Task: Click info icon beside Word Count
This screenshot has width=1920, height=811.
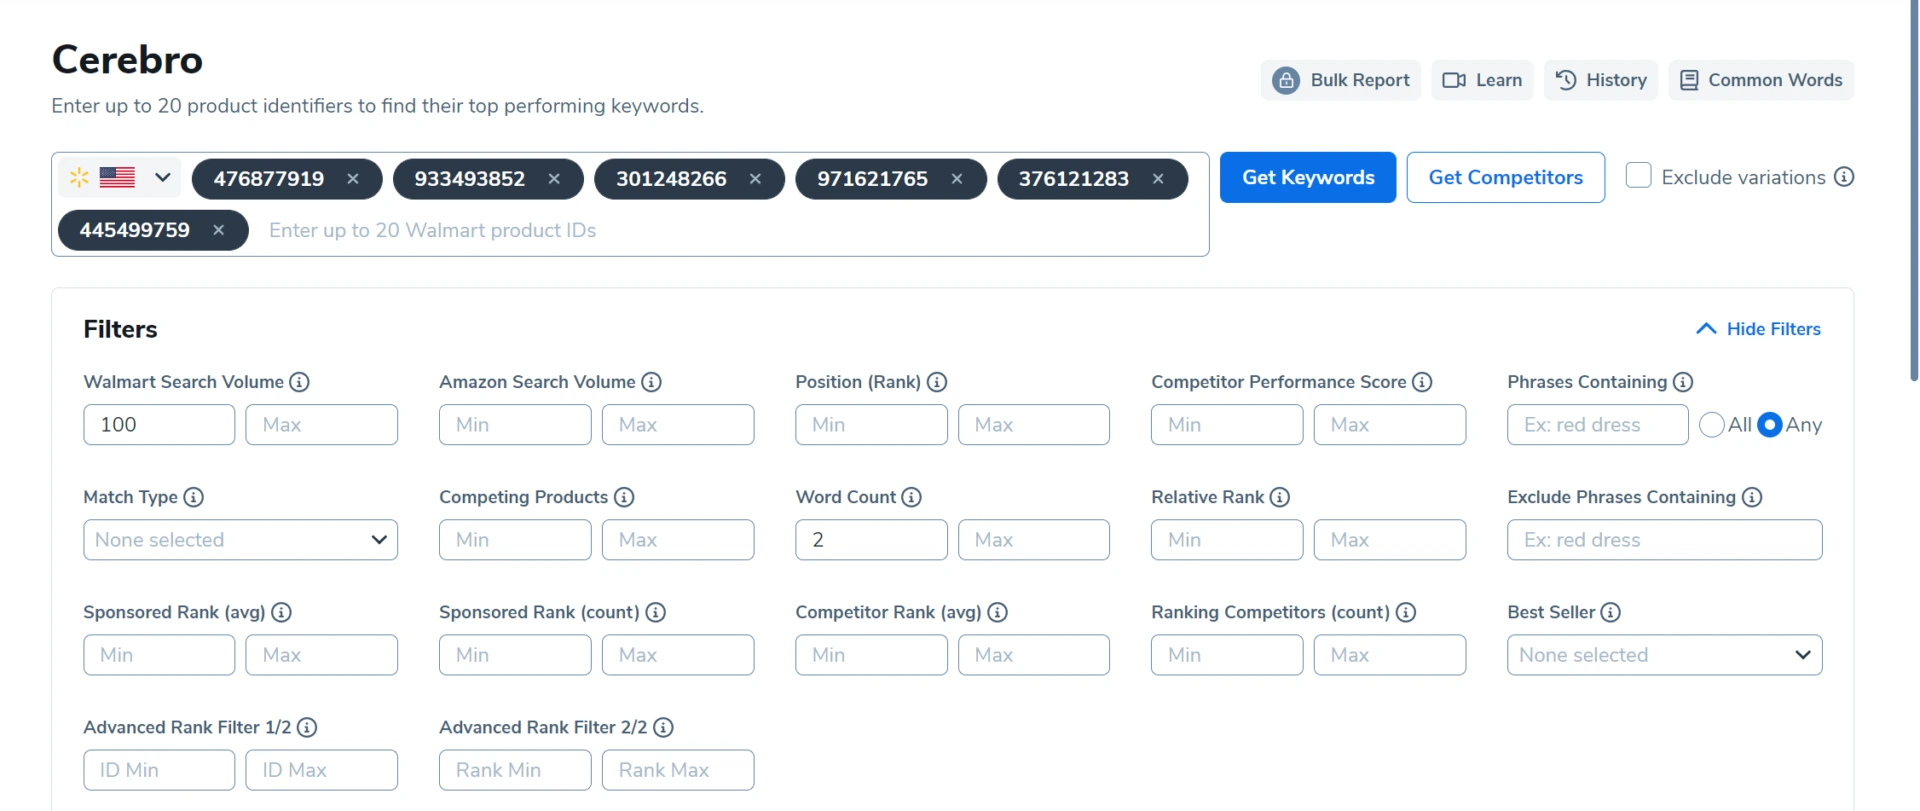Action: (x=911, y=497)
